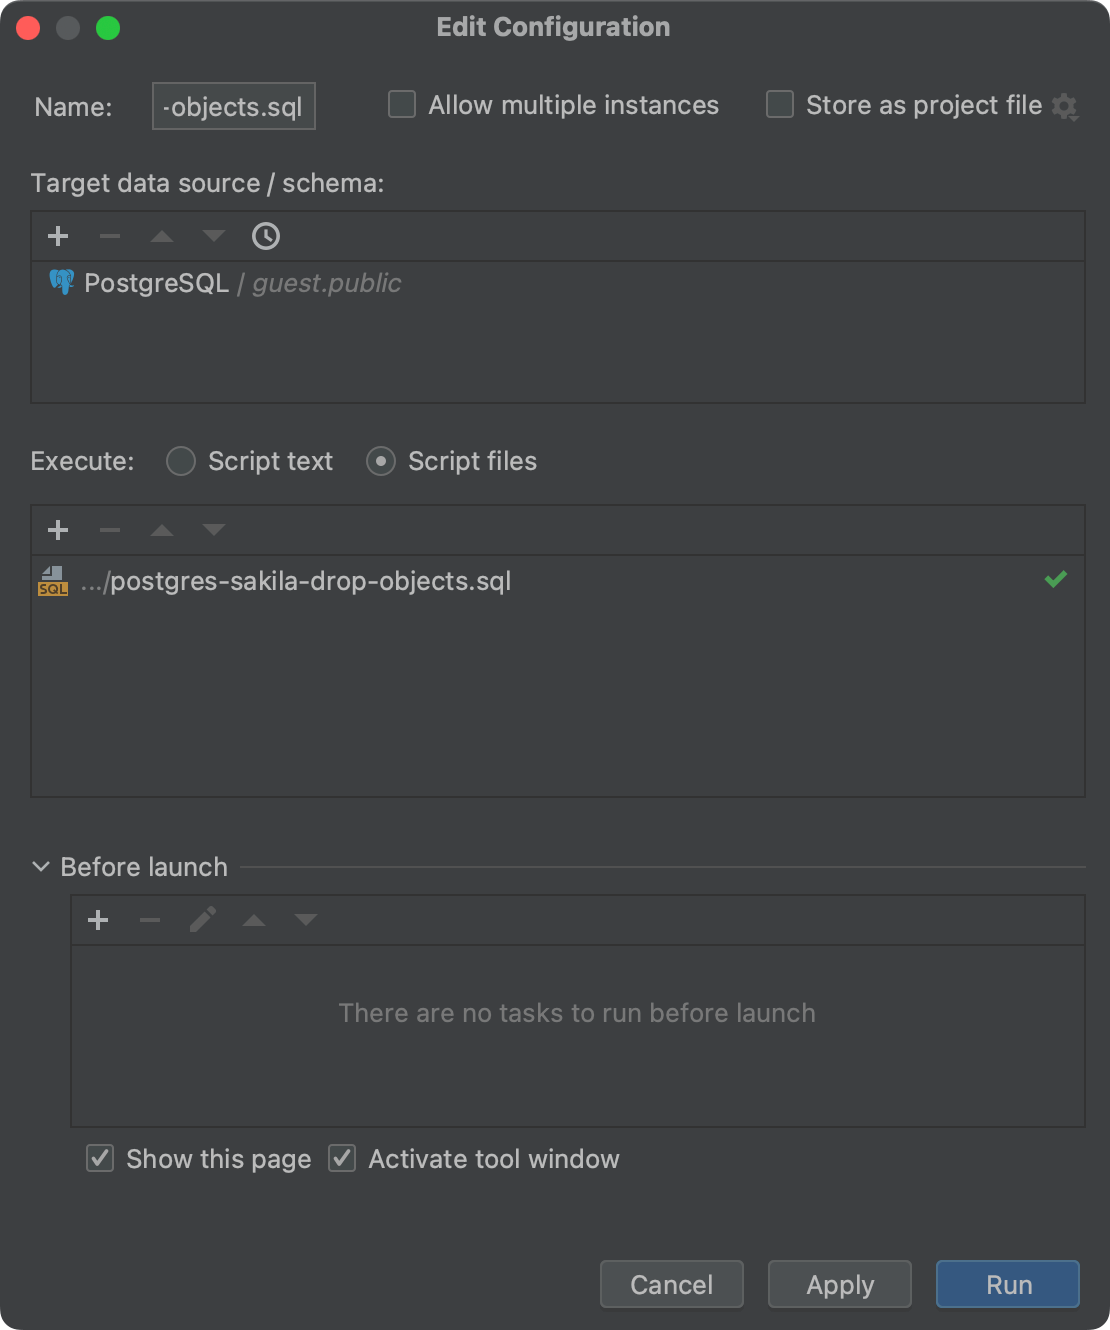Click the Name input field
The image size is (1110, 1330).
click(233, 105)
